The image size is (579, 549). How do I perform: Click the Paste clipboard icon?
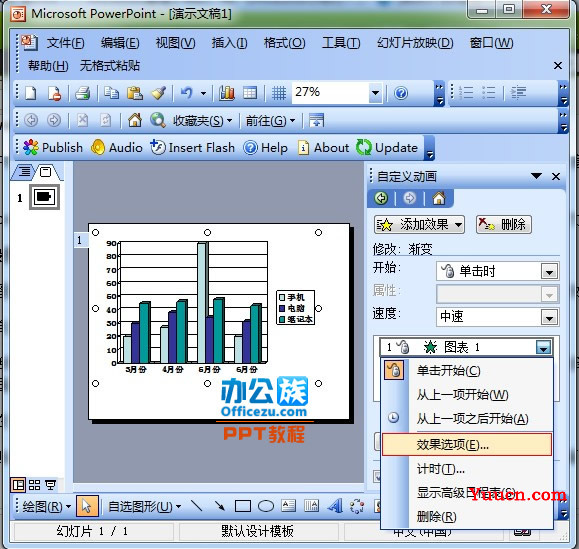[x=135, y=93]
